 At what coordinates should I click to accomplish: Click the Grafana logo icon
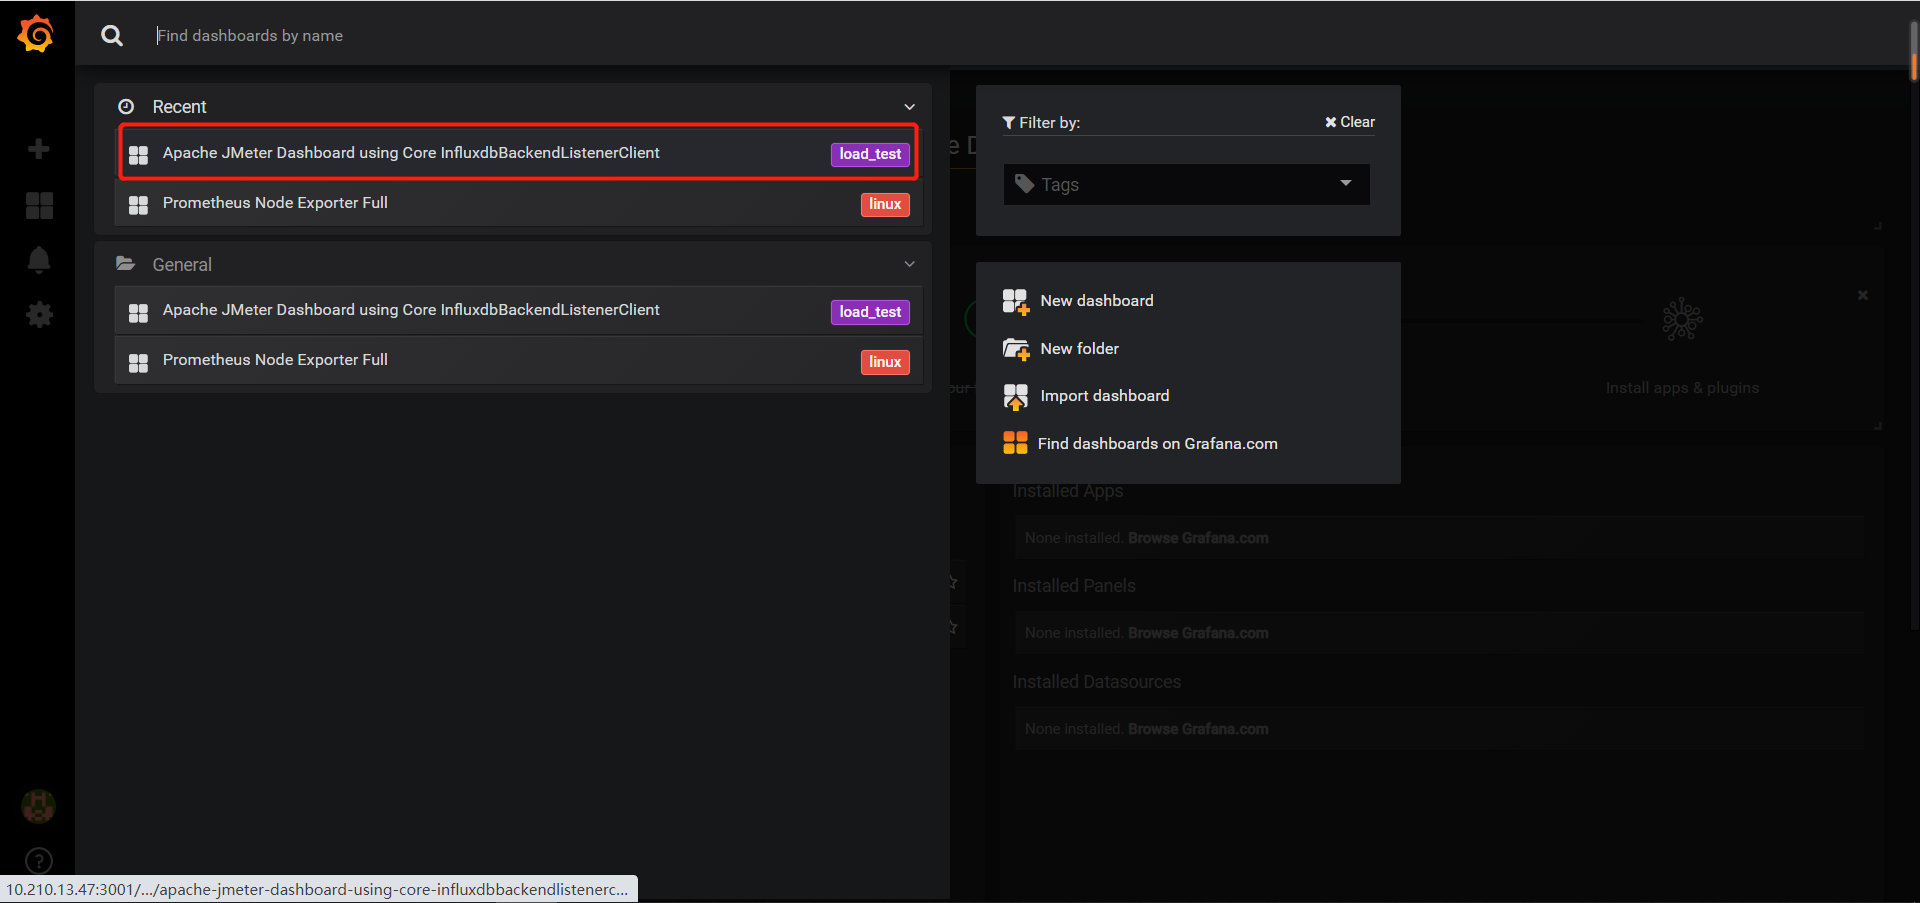(x=36, y=34)
